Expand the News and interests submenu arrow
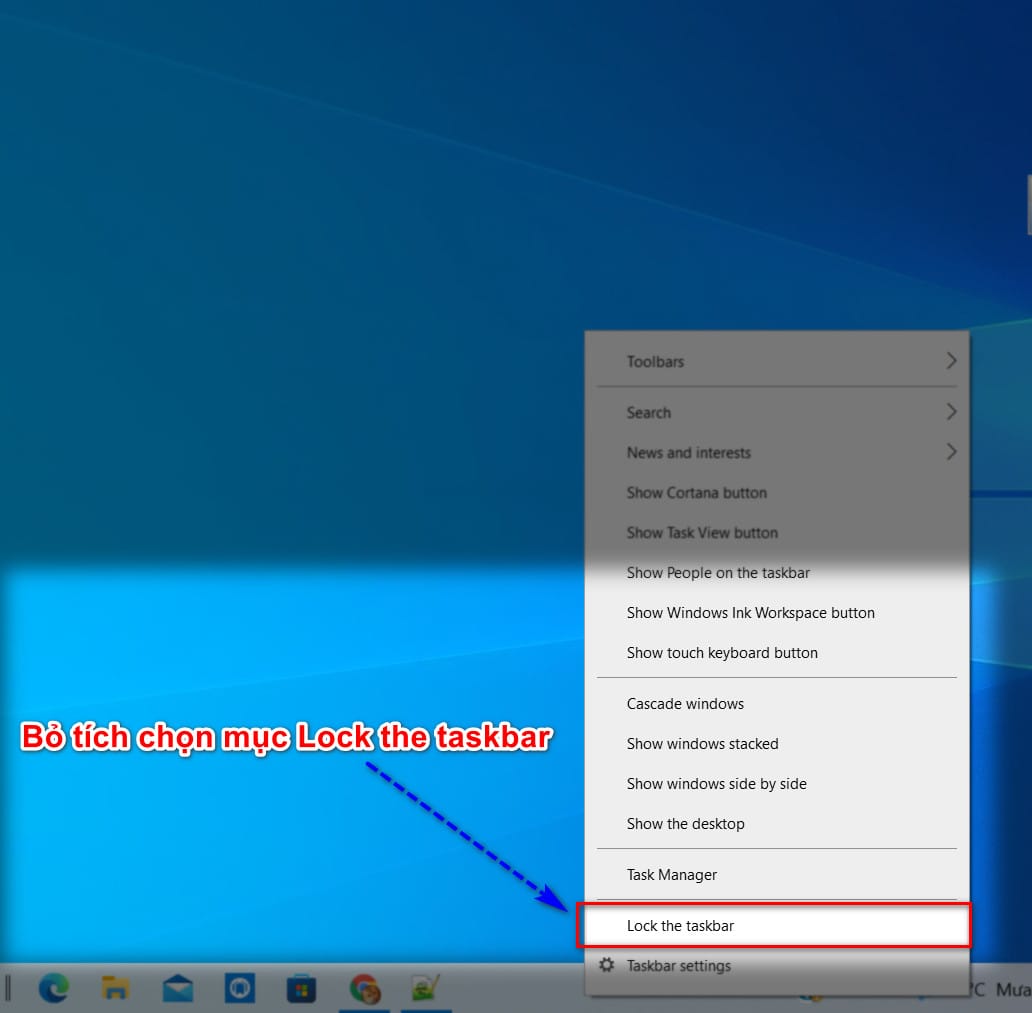 pos(951,452)
